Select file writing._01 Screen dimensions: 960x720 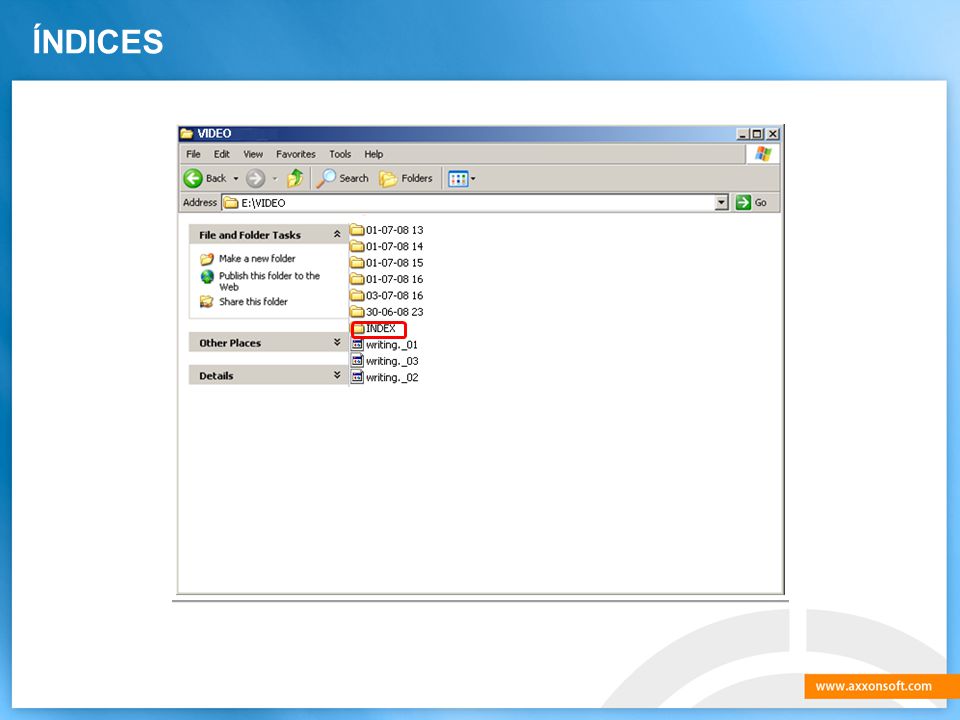click(x=384, y=345)
